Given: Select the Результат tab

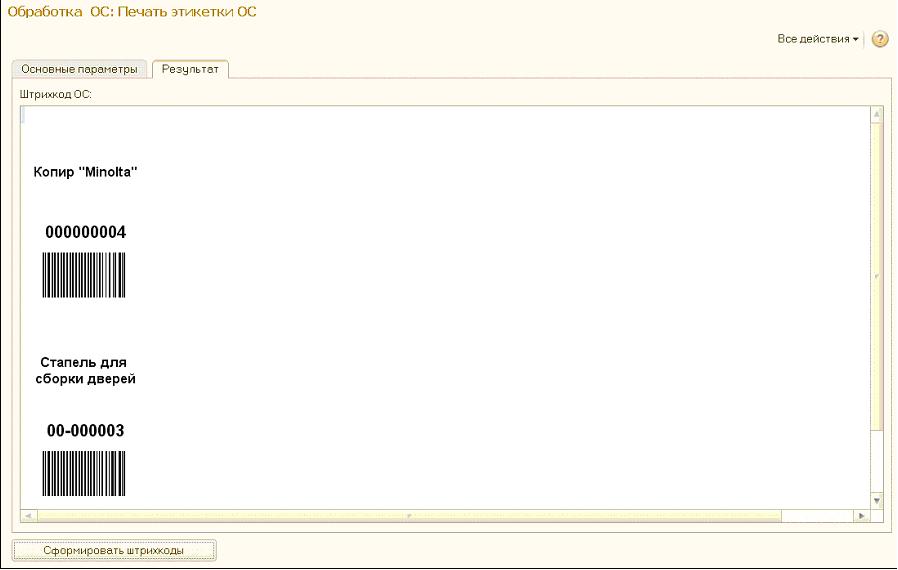Looking at the screenshot, I should (x=190, y=69).
